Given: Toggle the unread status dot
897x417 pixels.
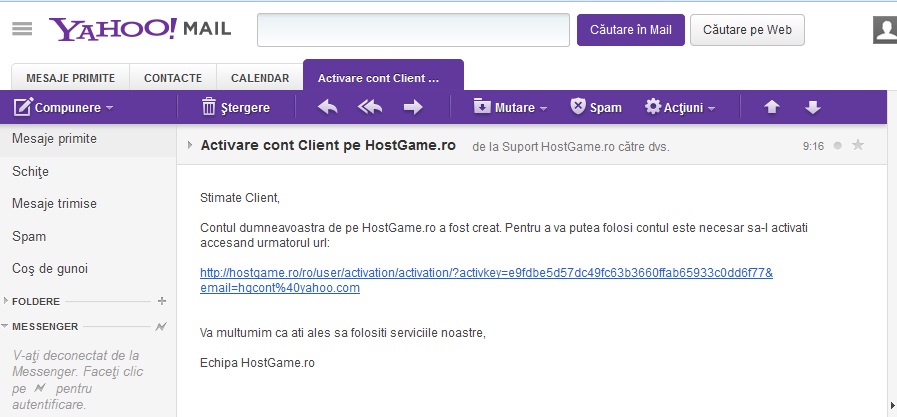Looking at the screenshot, I should 838,146.
